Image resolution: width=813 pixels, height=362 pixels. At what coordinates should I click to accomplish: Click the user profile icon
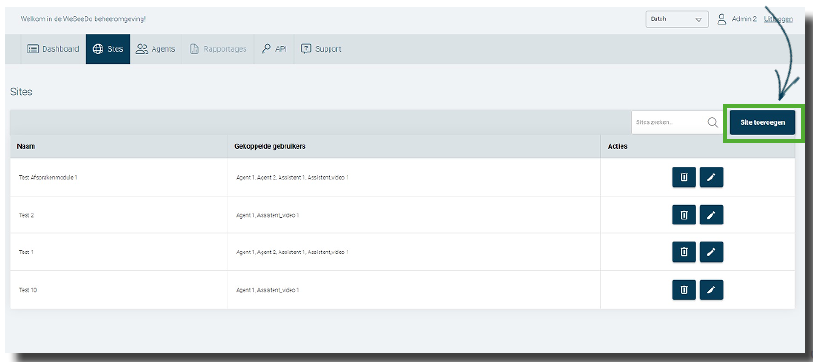721,19
